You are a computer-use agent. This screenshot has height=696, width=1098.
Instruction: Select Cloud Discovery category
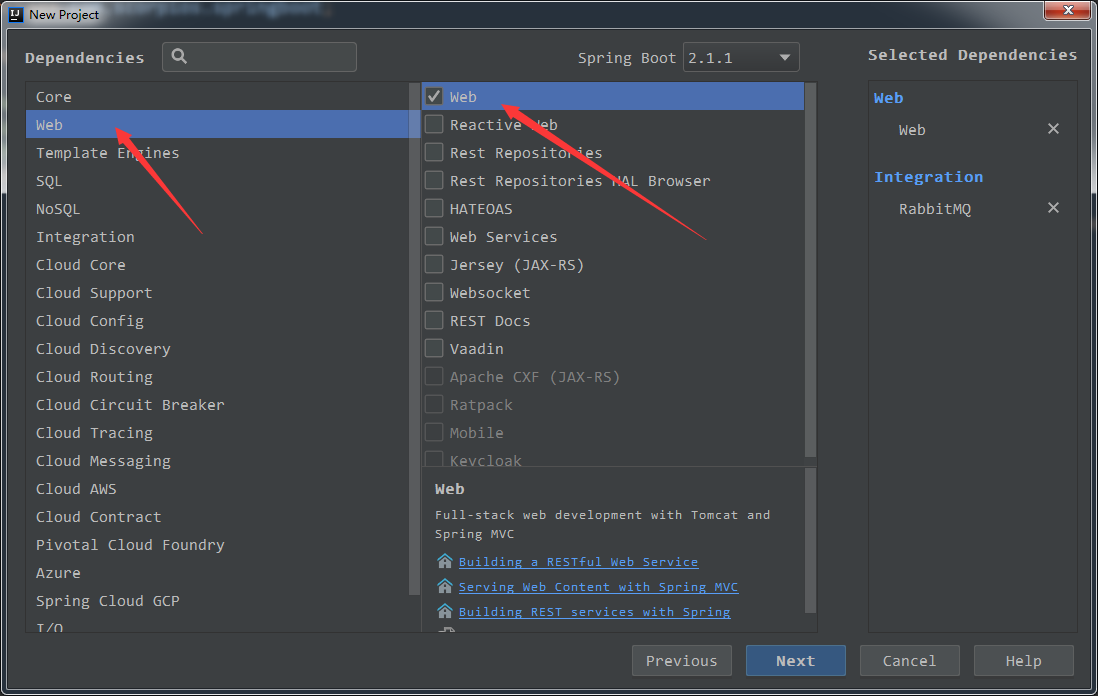pyautogui.click(x=218, y=349)
